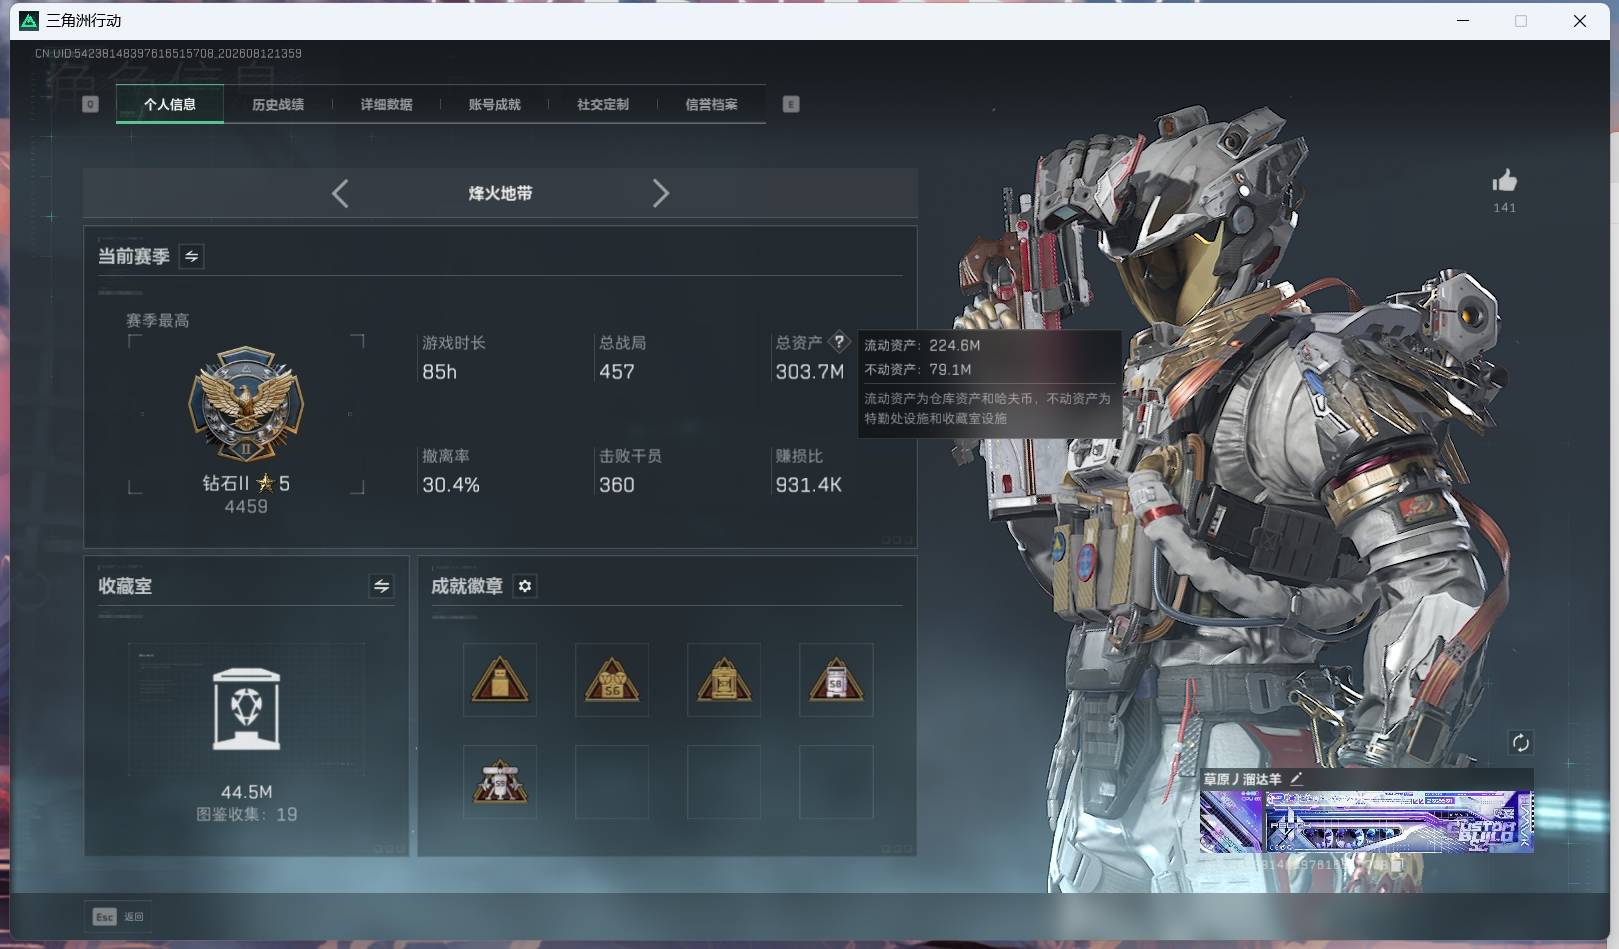Click the 总战局 457 value
This screenshot has width=1619, height=949.
point(617,372)
